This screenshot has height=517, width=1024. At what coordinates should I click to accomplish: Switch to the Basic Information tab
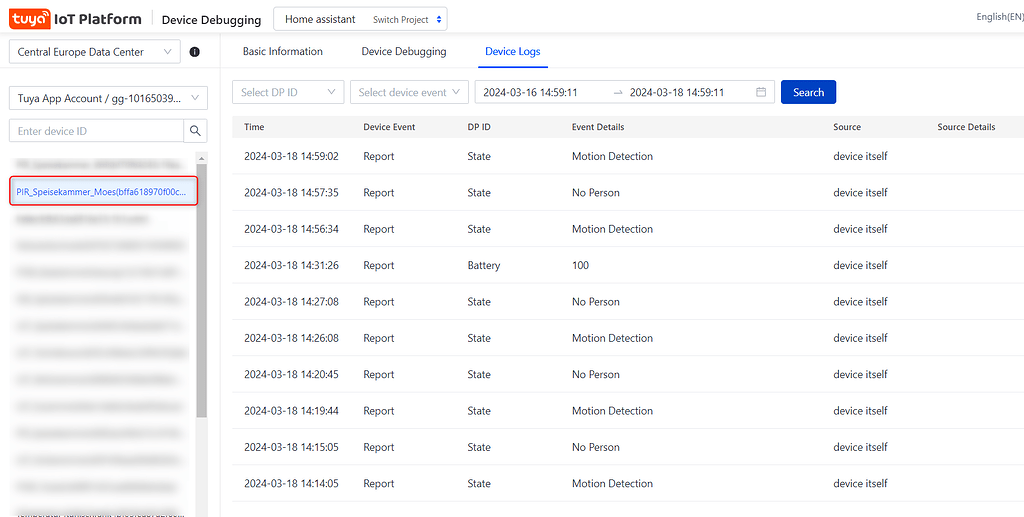[x=283, y=51]
